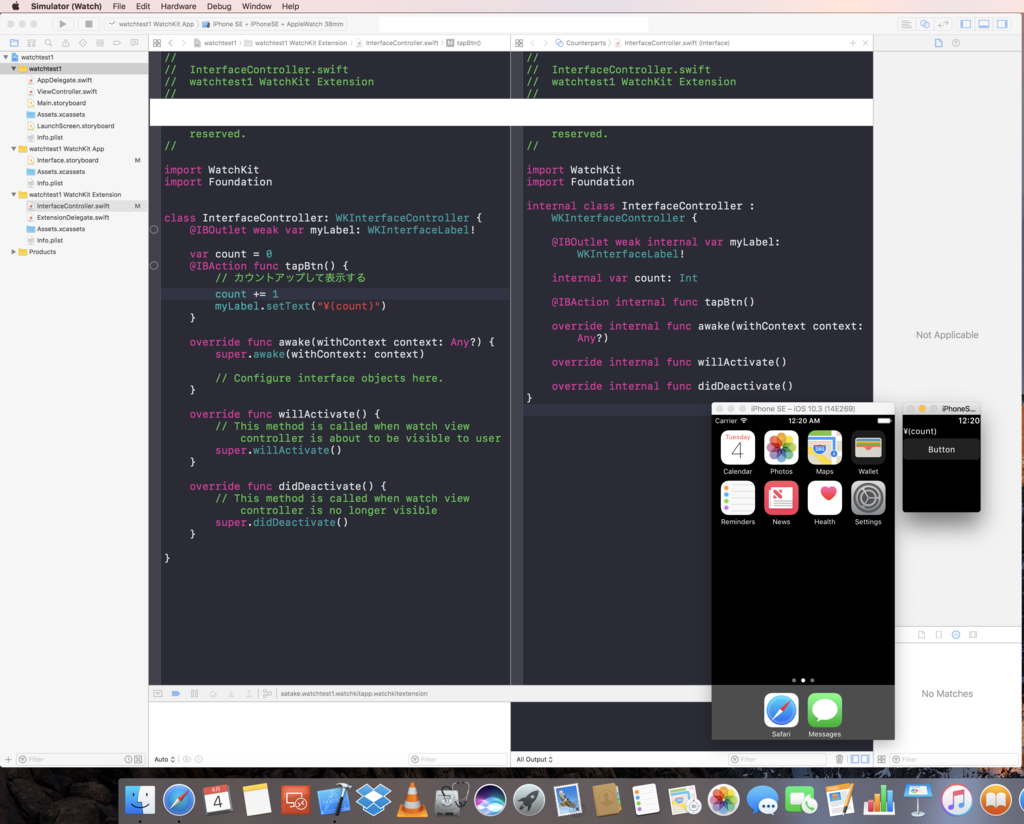Viewport: 1024px width, 824px height.
Task: Toggle the Debug area visibility
Action: (x=984, y=24)
